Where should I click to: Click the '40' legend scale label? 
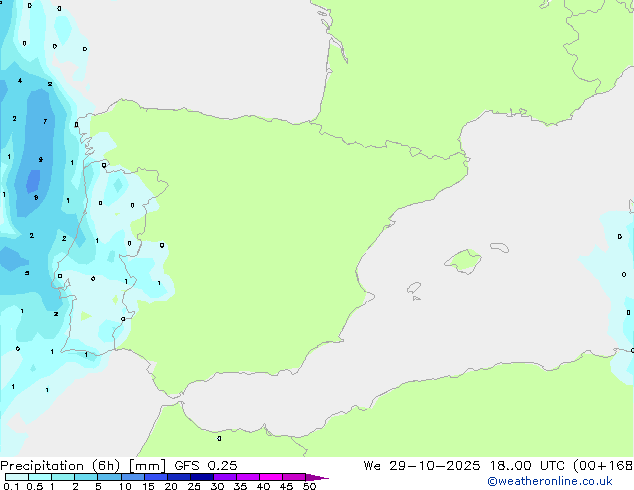[263, 486]
